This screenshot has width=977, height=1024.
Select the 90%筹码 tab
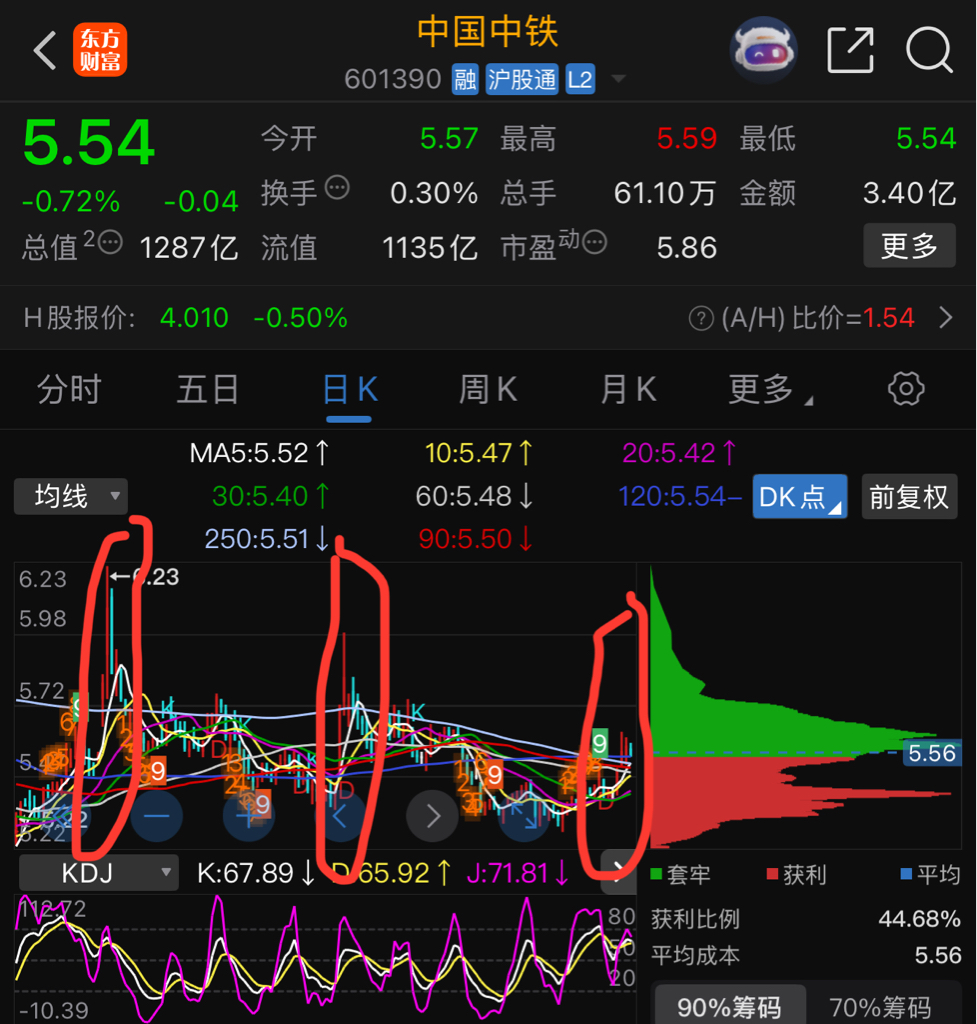729,1006
